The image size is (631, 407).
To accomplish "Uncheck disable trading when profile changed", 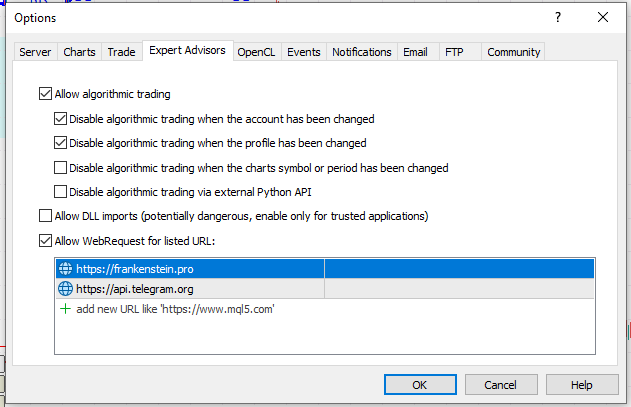I will (61, 143).
